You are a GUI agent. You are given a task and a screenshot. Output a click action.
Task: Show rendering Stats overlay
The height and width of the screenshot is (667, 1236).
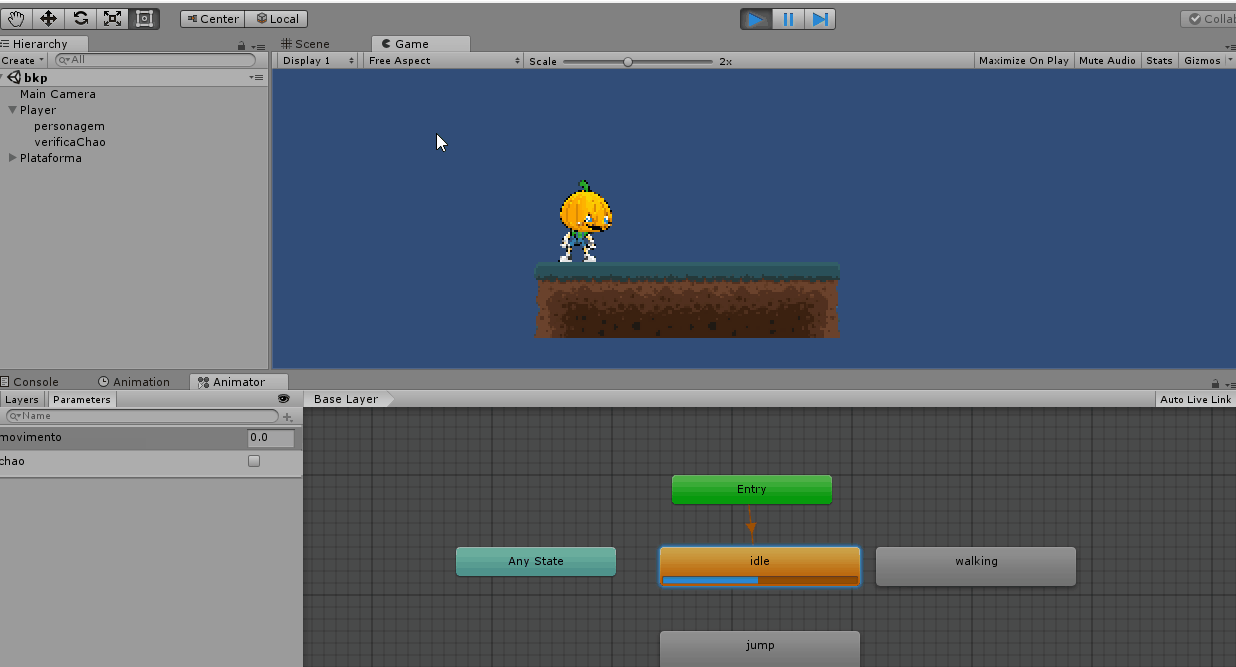1159,60
